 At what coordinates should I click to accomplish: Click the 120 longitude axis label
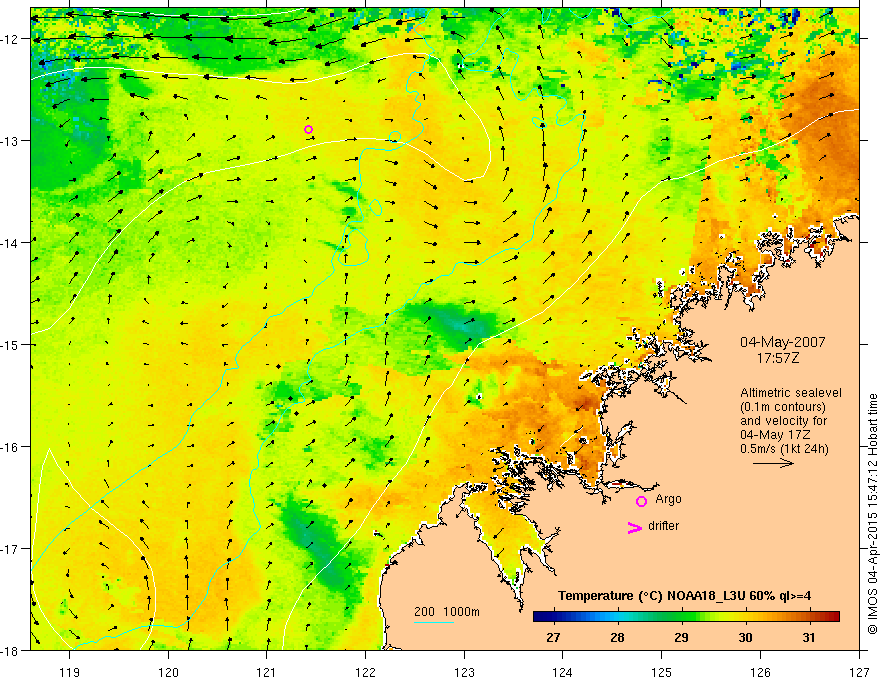point(168,672)
